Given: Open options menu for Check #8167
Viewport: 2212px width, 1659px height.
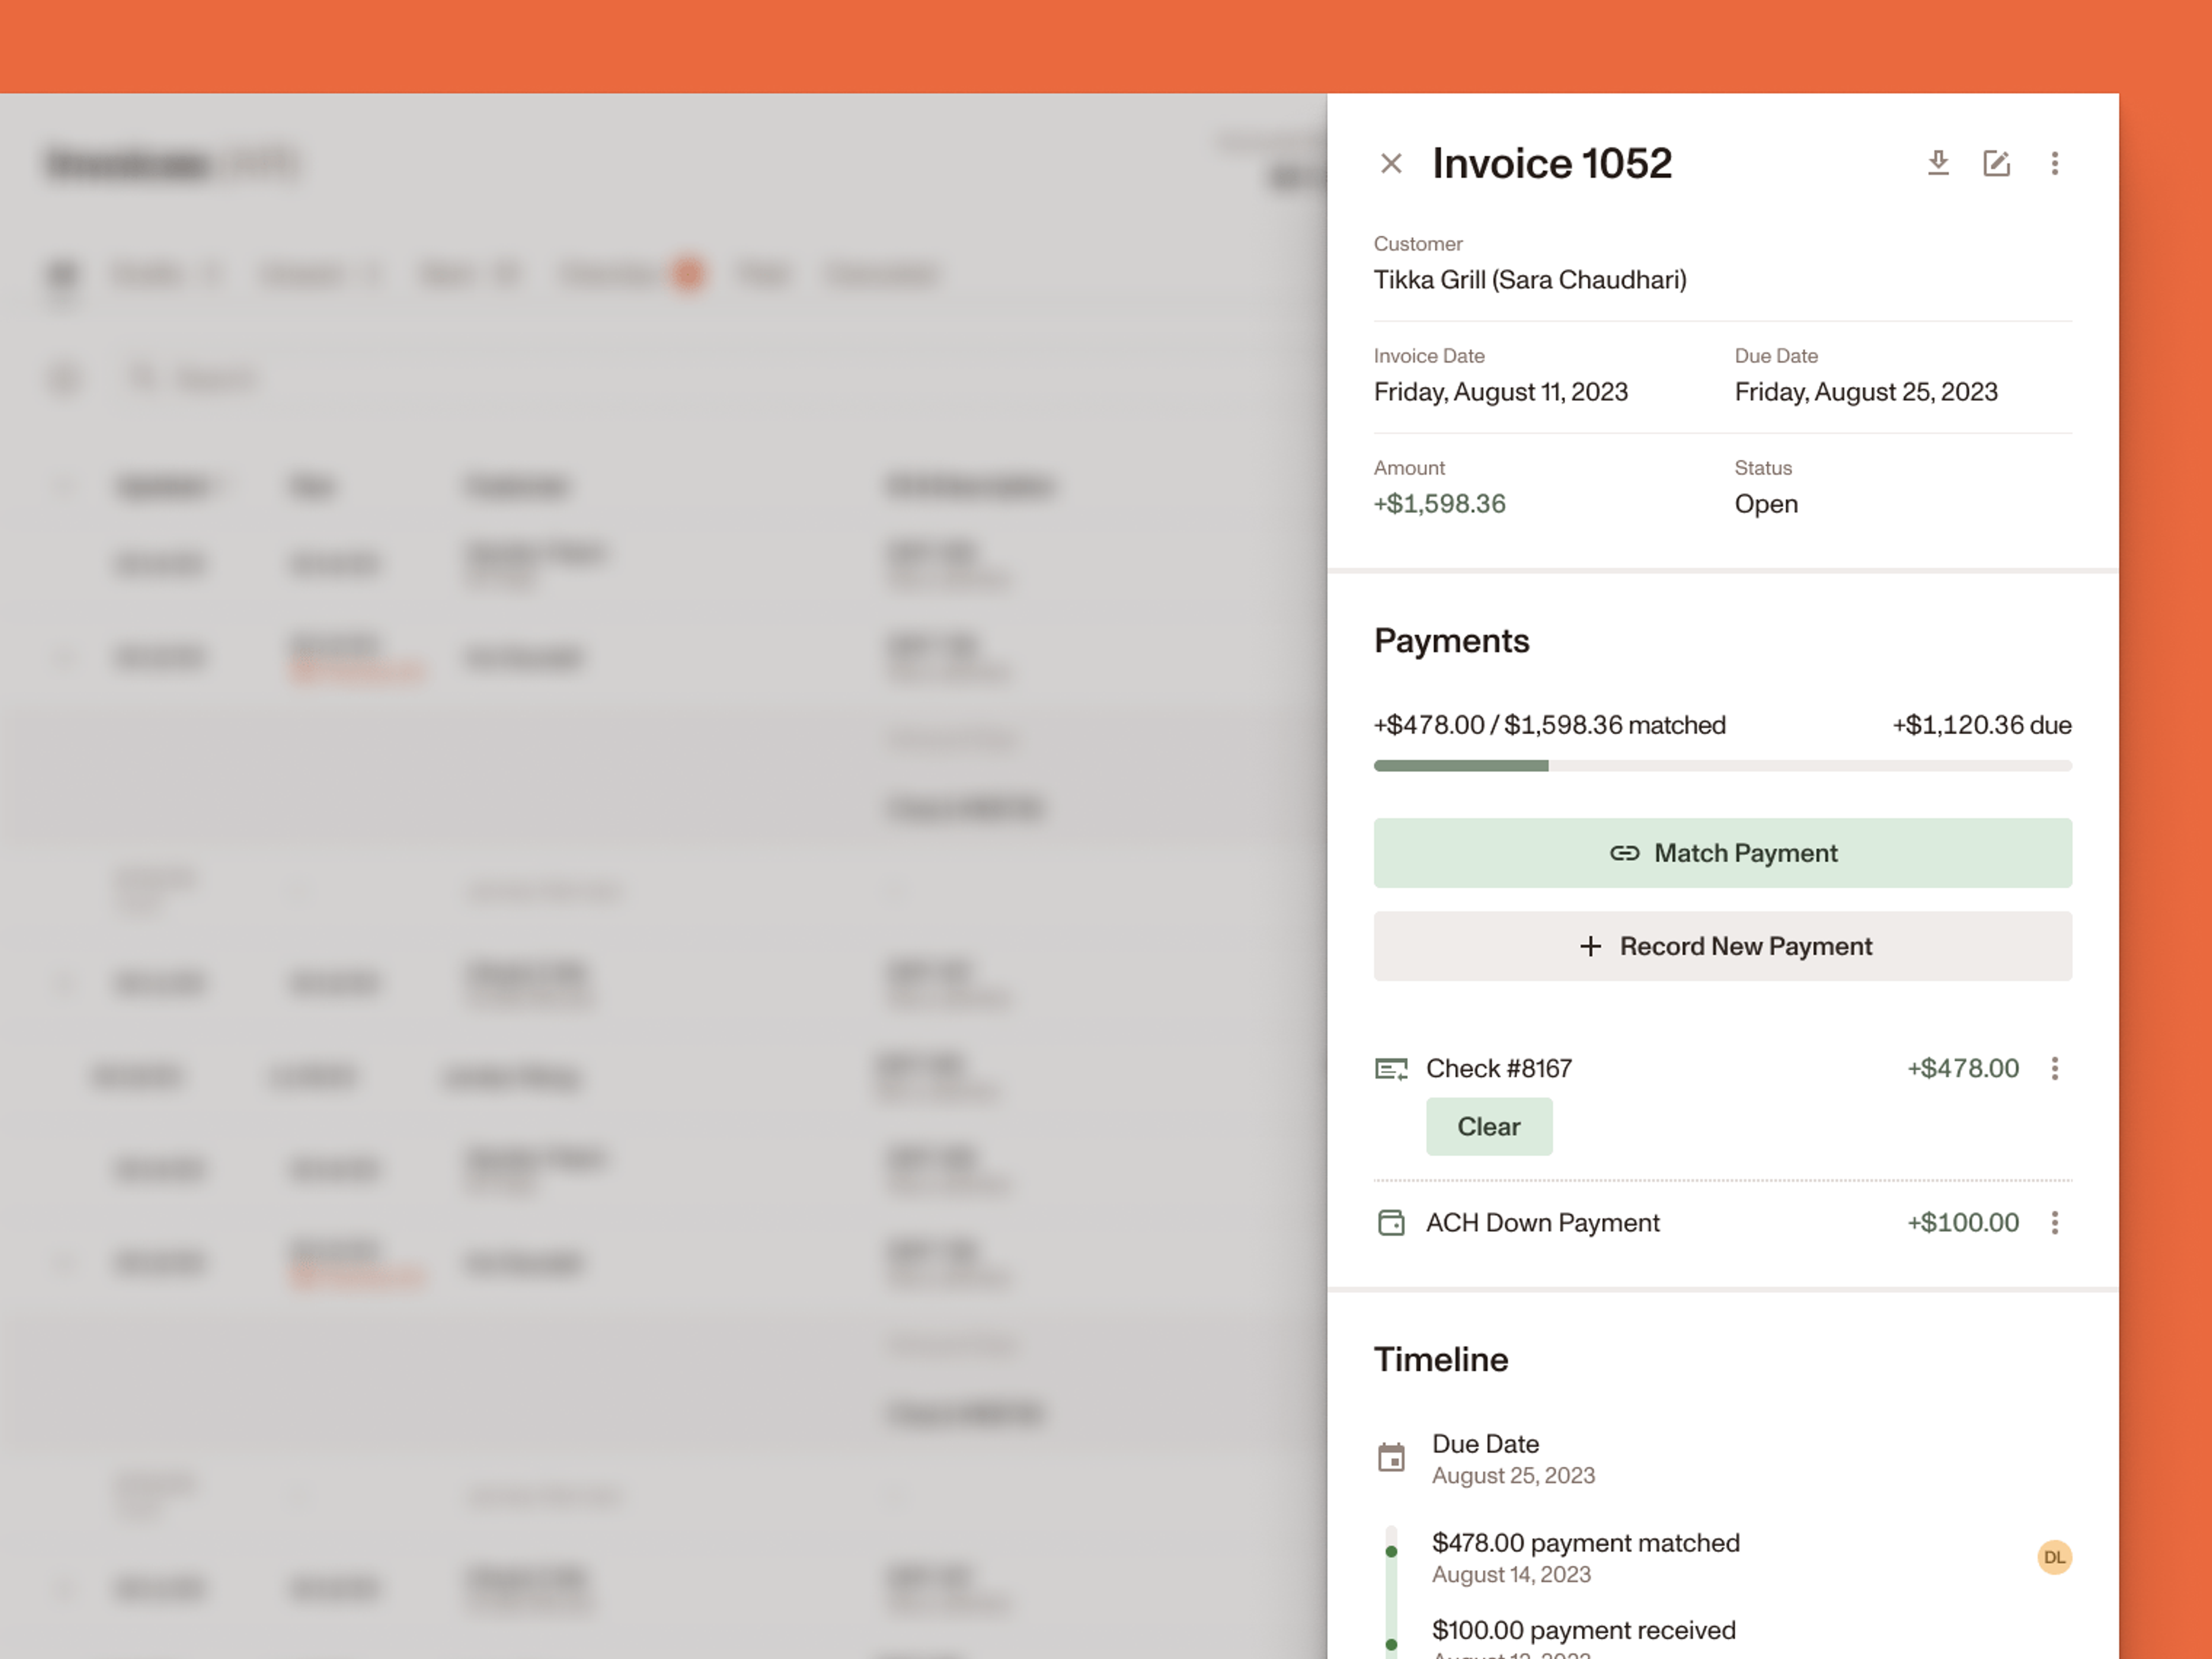Looking at the screenshot, I should tap(2054, 1069).
